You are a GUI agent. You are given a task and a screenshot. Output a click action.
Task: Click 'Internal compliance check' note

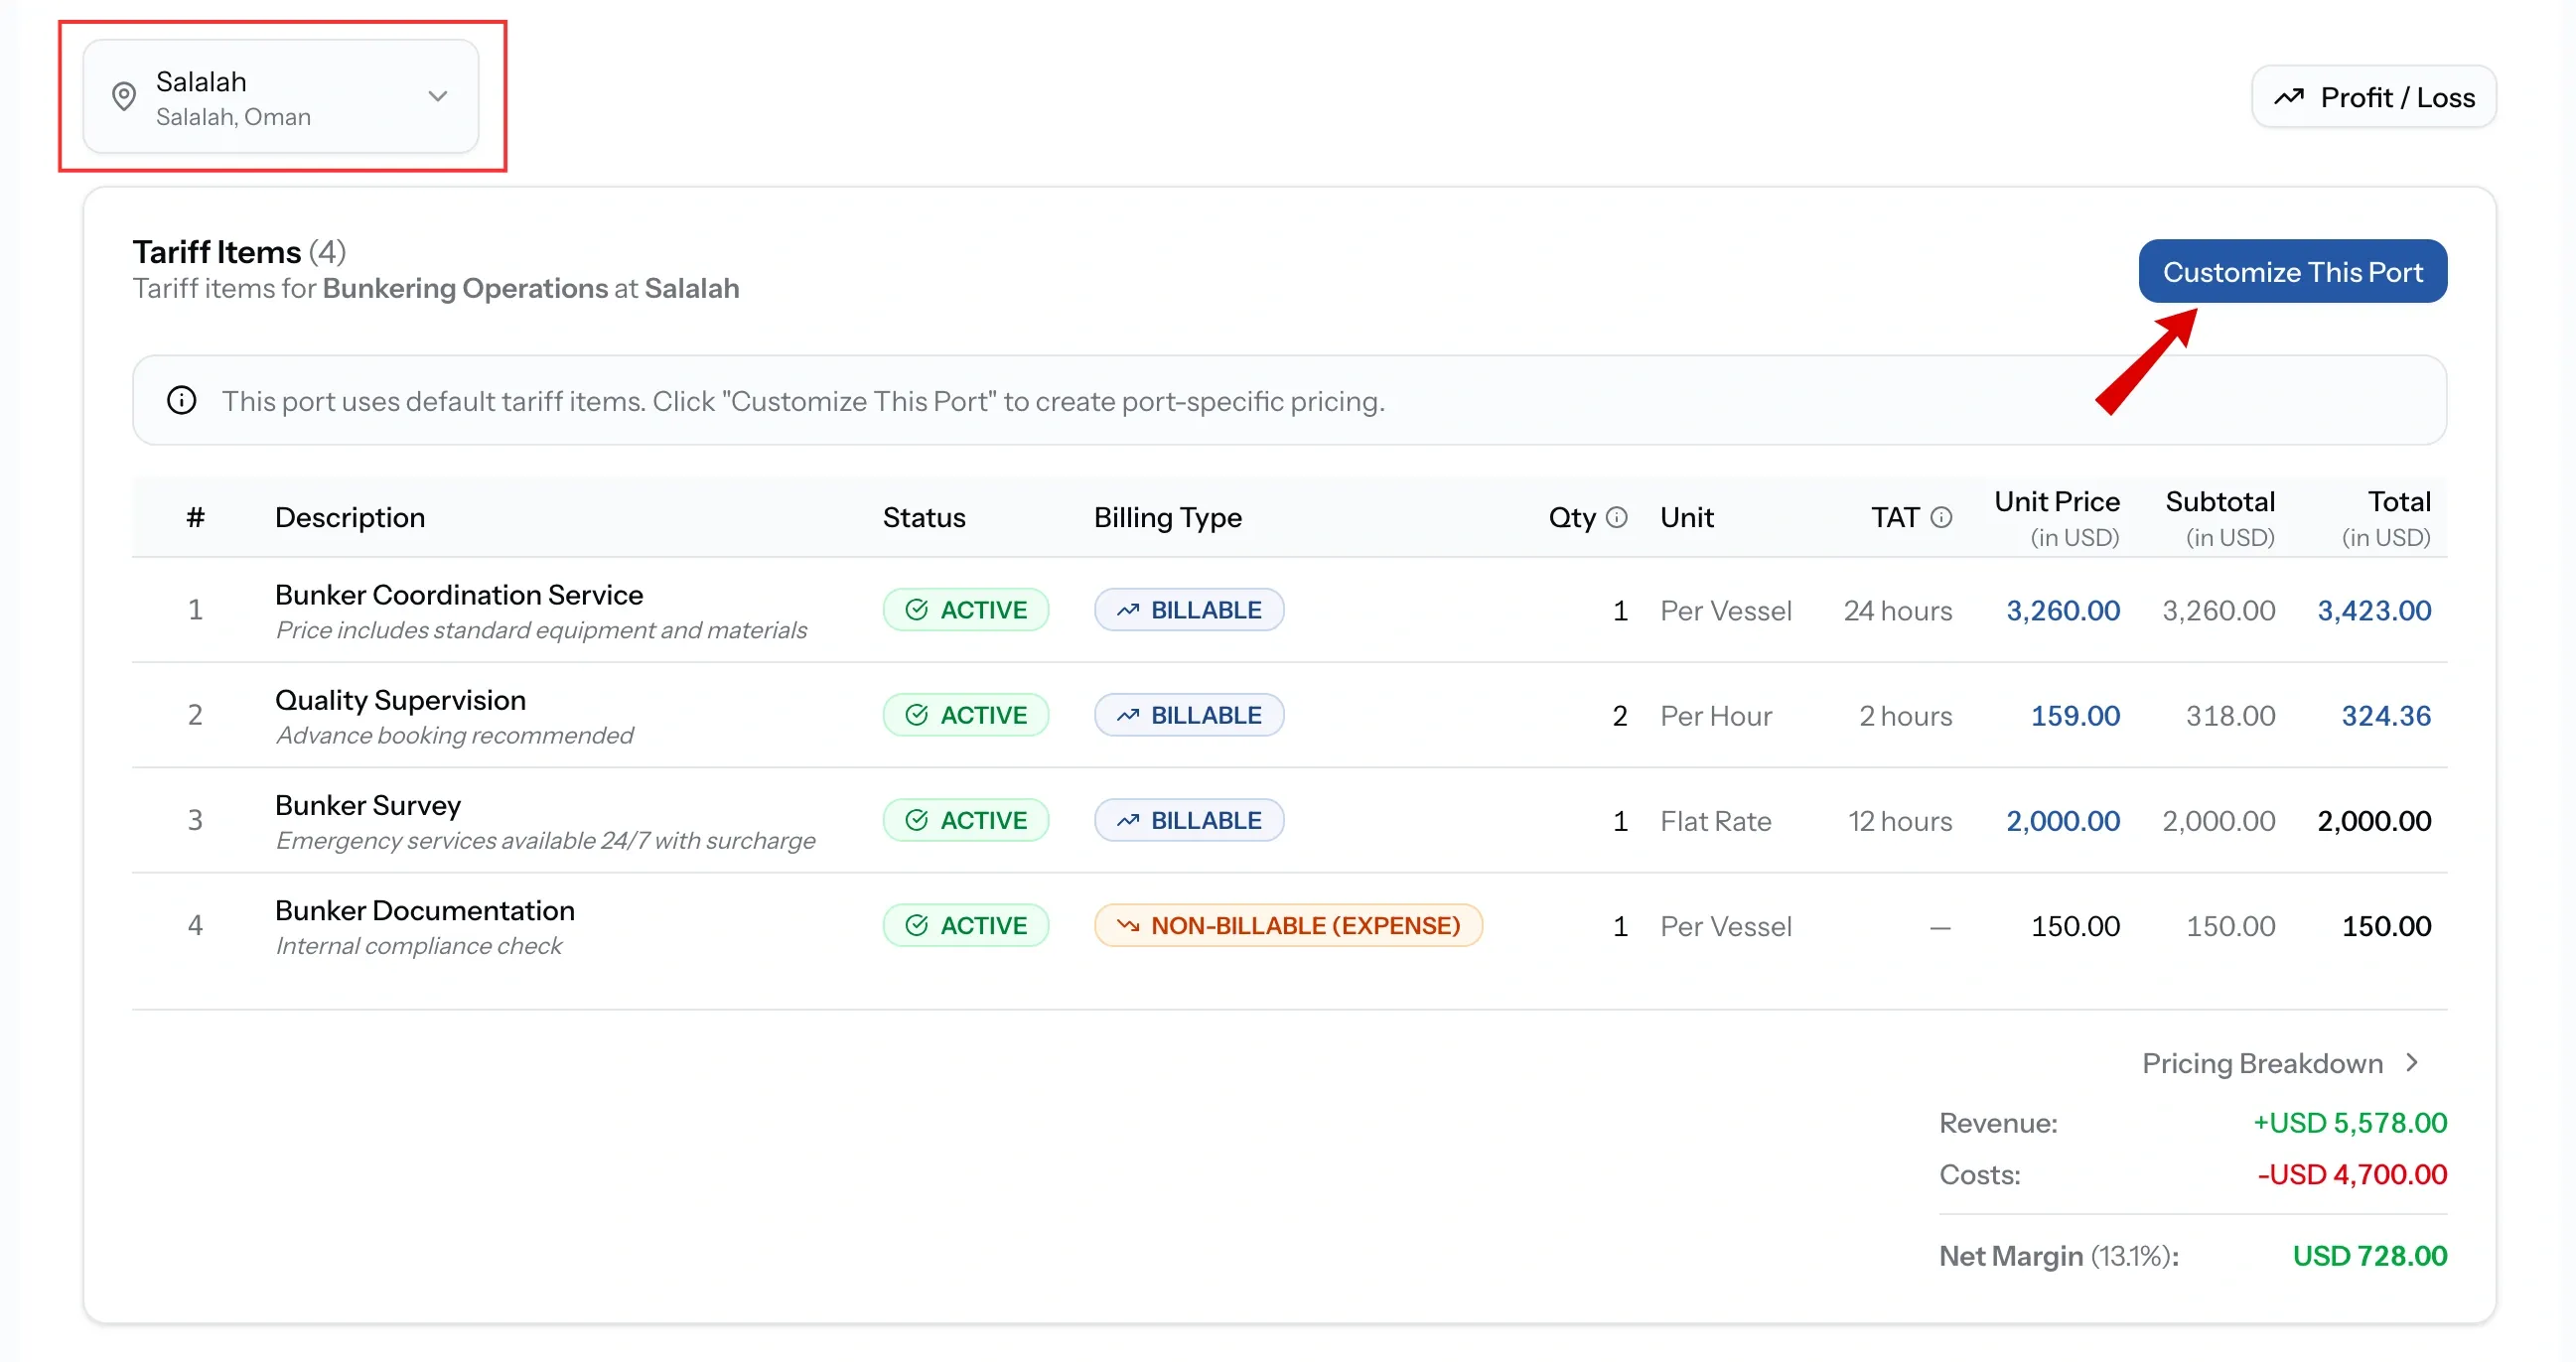pyautogui.click(x=418, y=946)
